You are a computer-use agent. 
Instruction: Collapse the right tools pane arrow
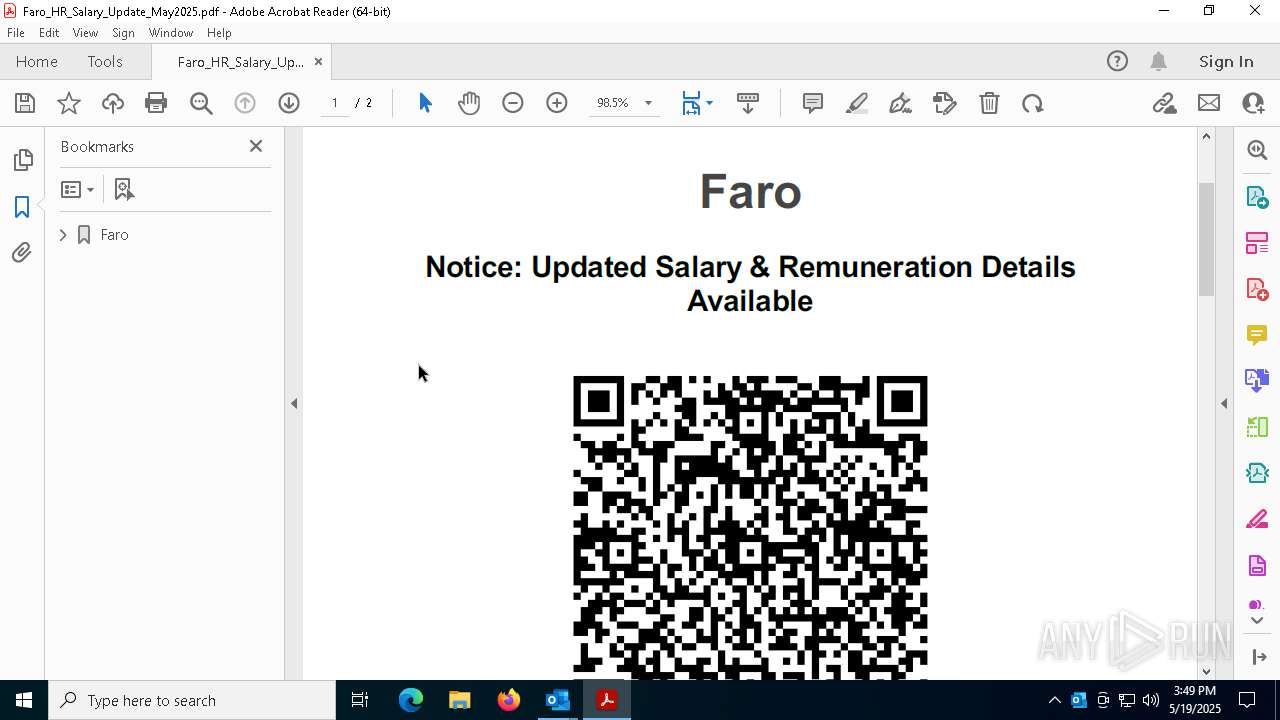(x=1224, y=404)
